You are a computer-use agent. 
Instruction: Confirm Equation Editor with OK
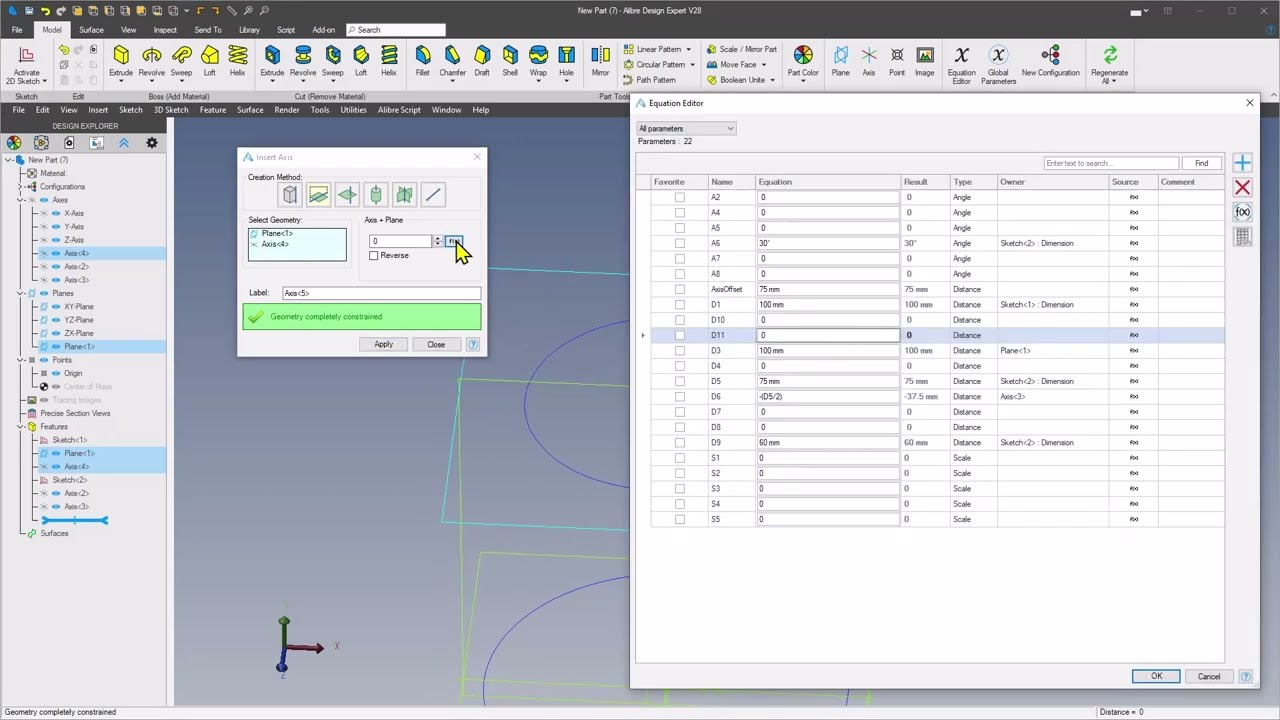coord(1156,676)
